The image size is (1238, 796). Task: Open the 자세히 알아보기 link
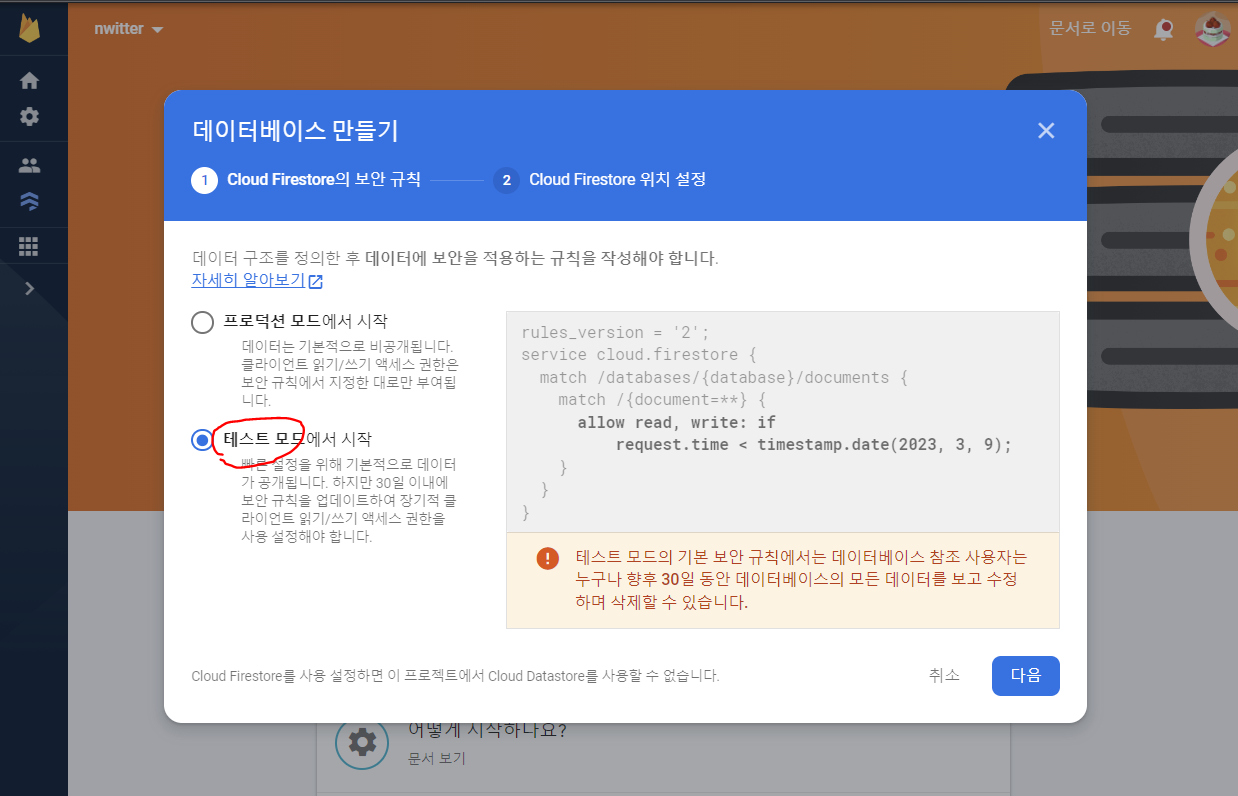pos(257,281)
